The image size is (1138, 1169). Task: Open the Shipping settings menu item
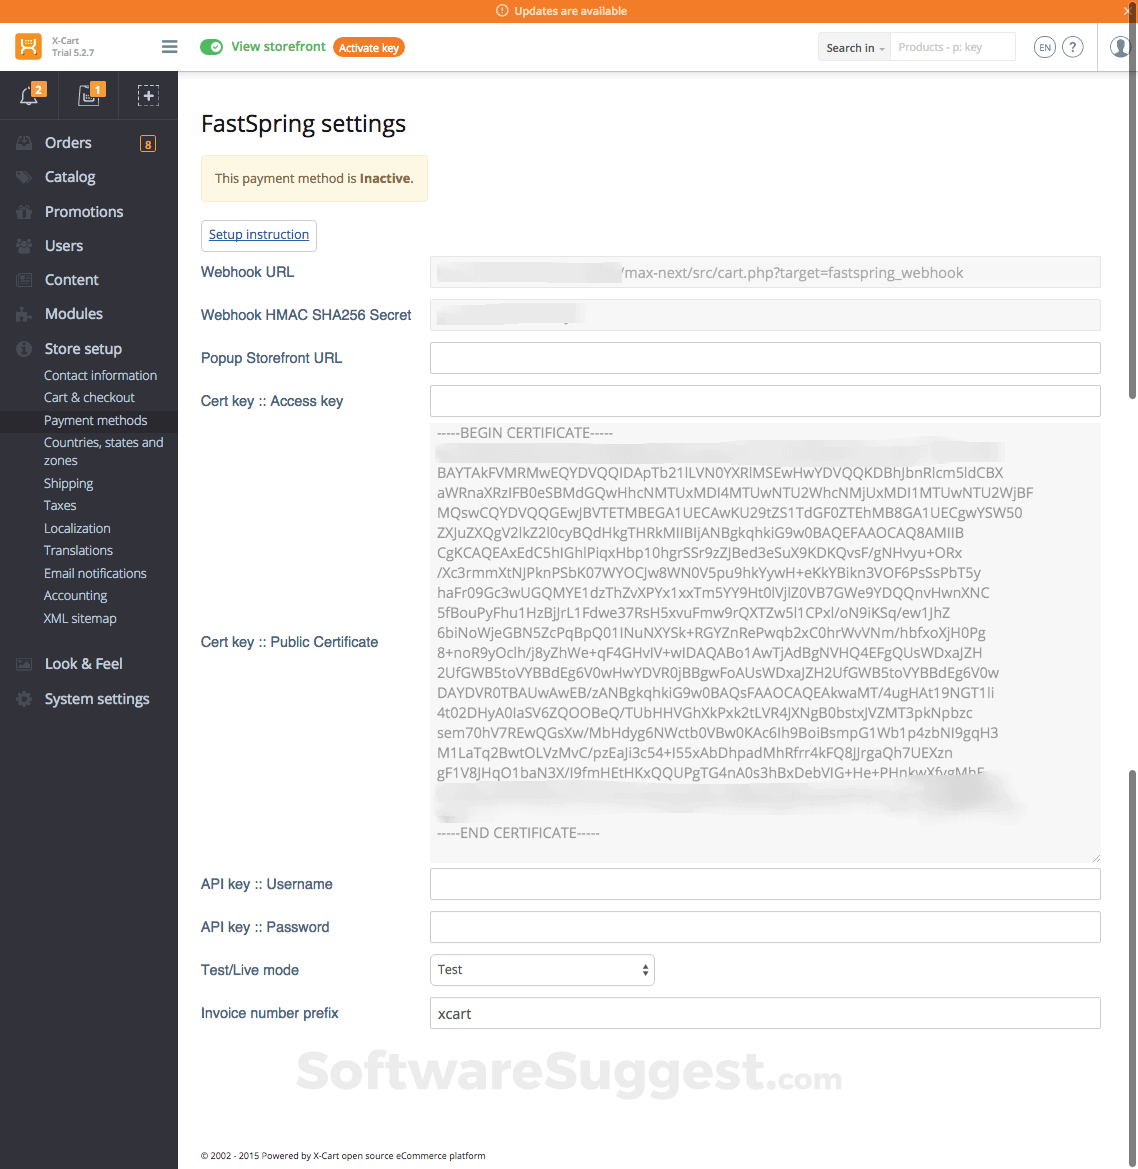(68, 482)
